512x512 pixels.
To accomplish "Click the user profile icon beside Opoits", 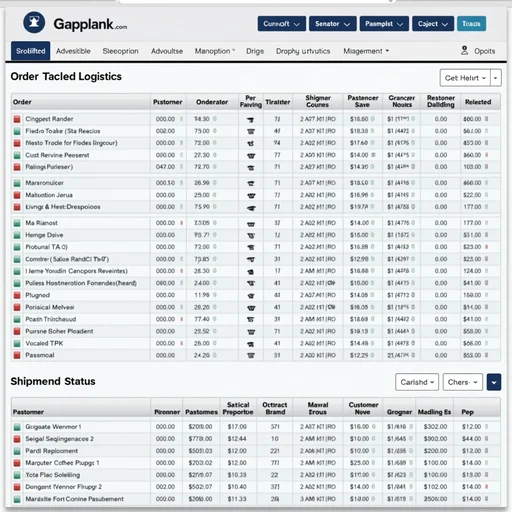I will (x=464, y=51).
